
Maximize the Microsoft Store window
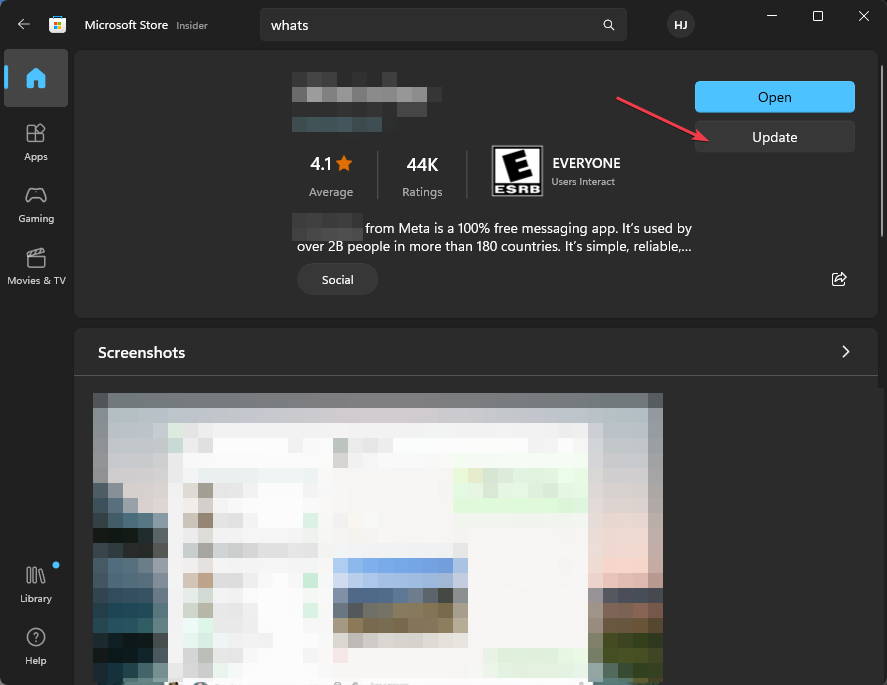818,16
